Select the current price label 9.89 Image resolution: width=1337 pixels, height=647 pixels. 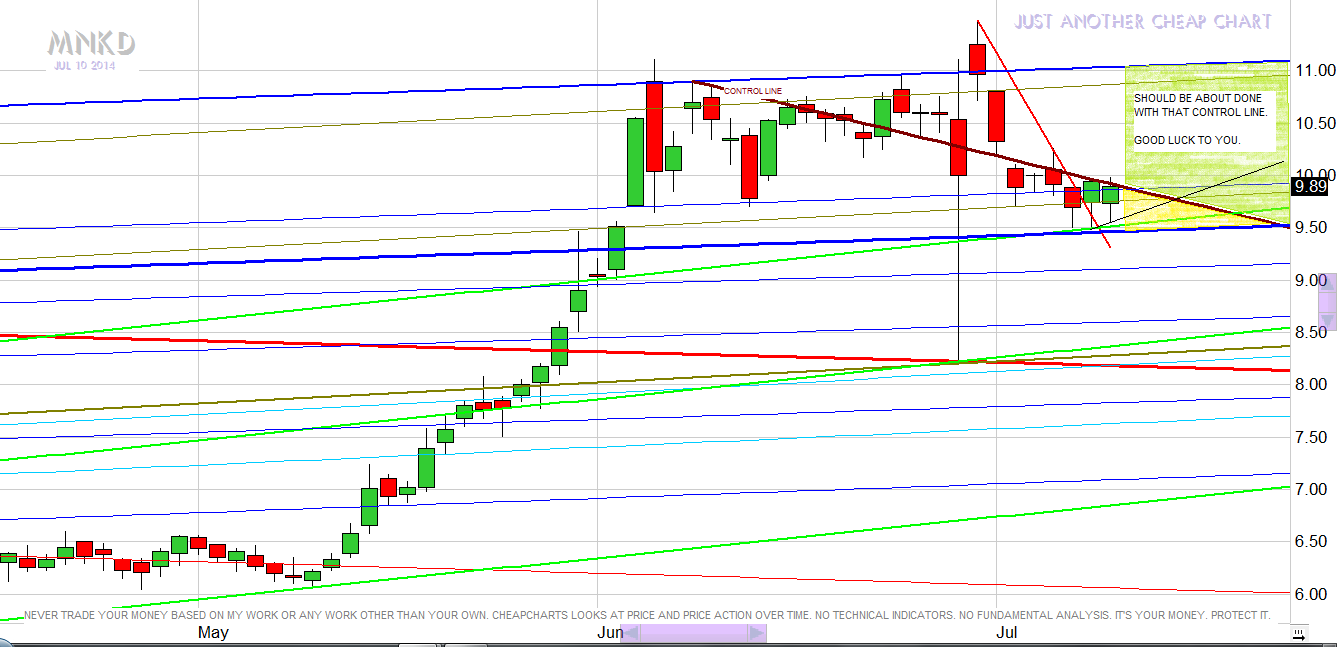click(x=1310, y=185)
